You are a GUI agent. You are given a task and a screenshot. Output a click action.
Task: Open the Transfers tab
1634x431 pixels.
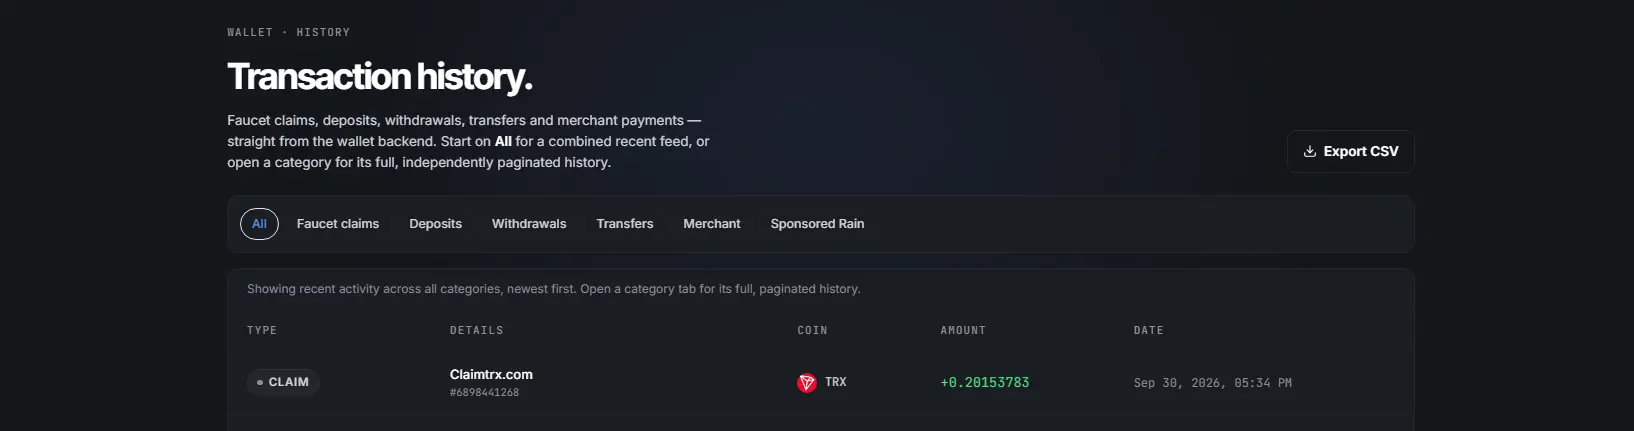pos(625,224)
